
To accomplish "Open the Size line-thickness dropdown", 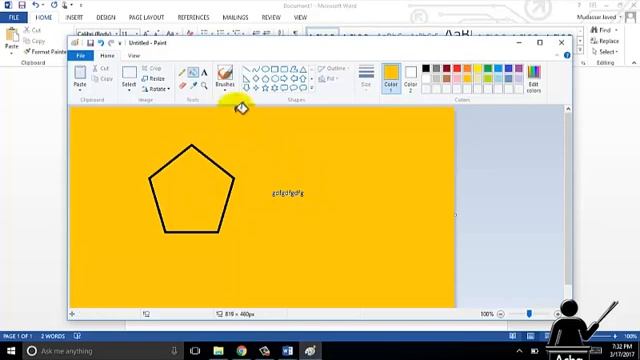I will (366, 77).
